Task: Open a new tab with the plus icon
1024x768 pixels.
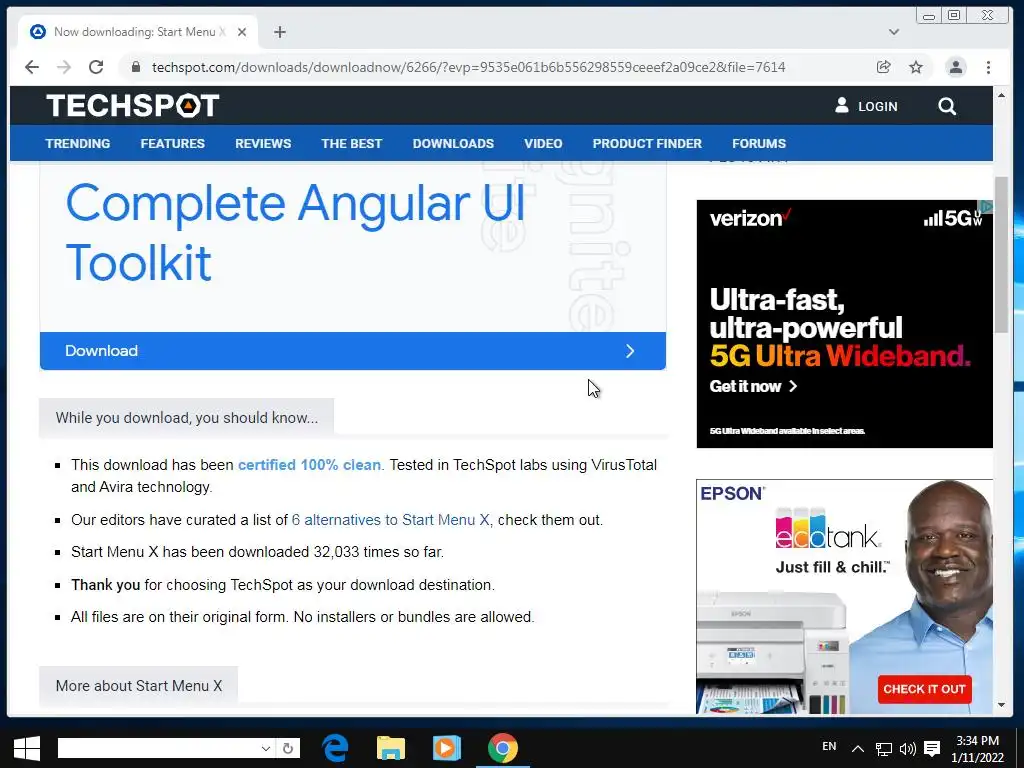Action: click(280, 32)
